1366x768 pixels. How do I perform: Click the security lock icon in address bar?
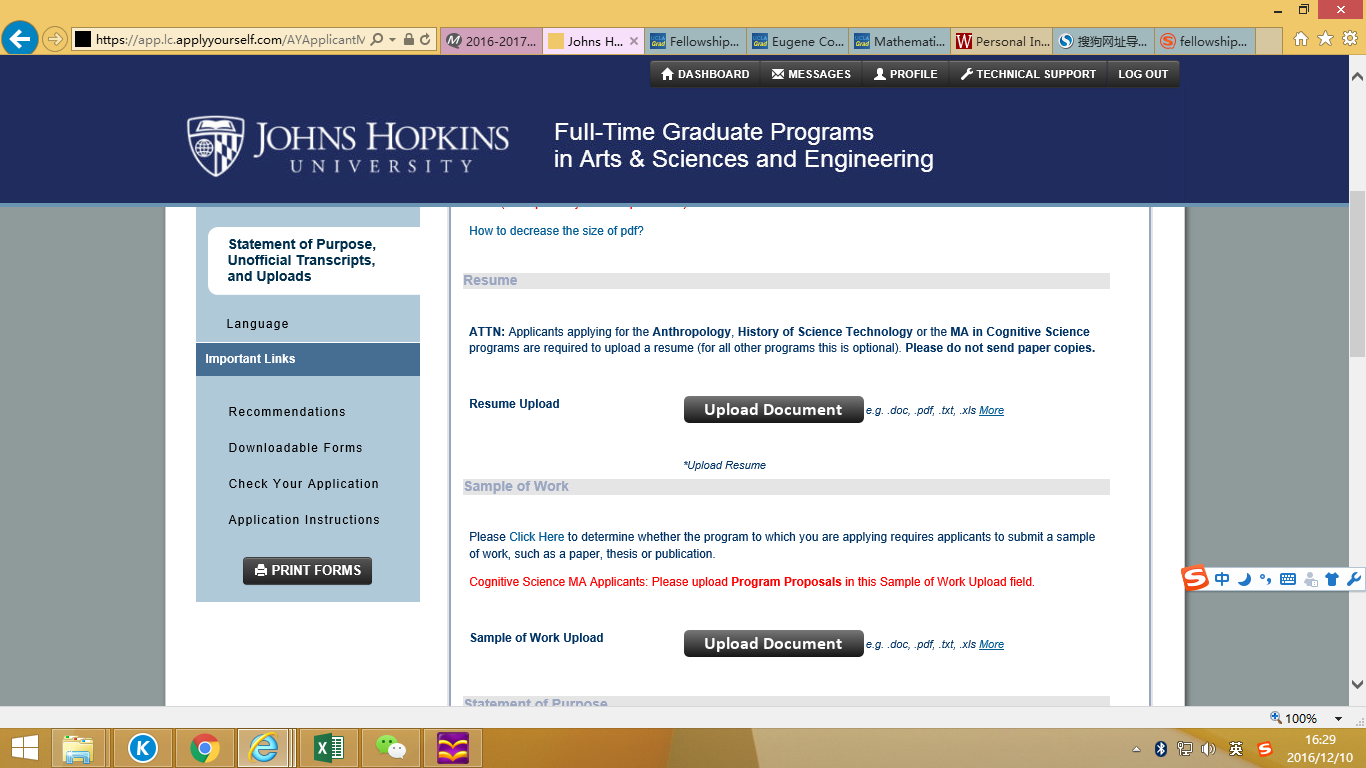coord(407,40)
